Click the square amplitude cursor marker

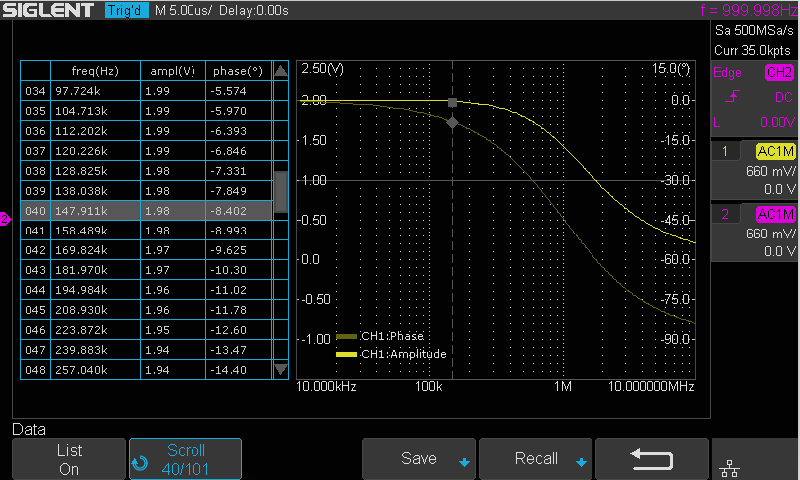tap(452, 103)
